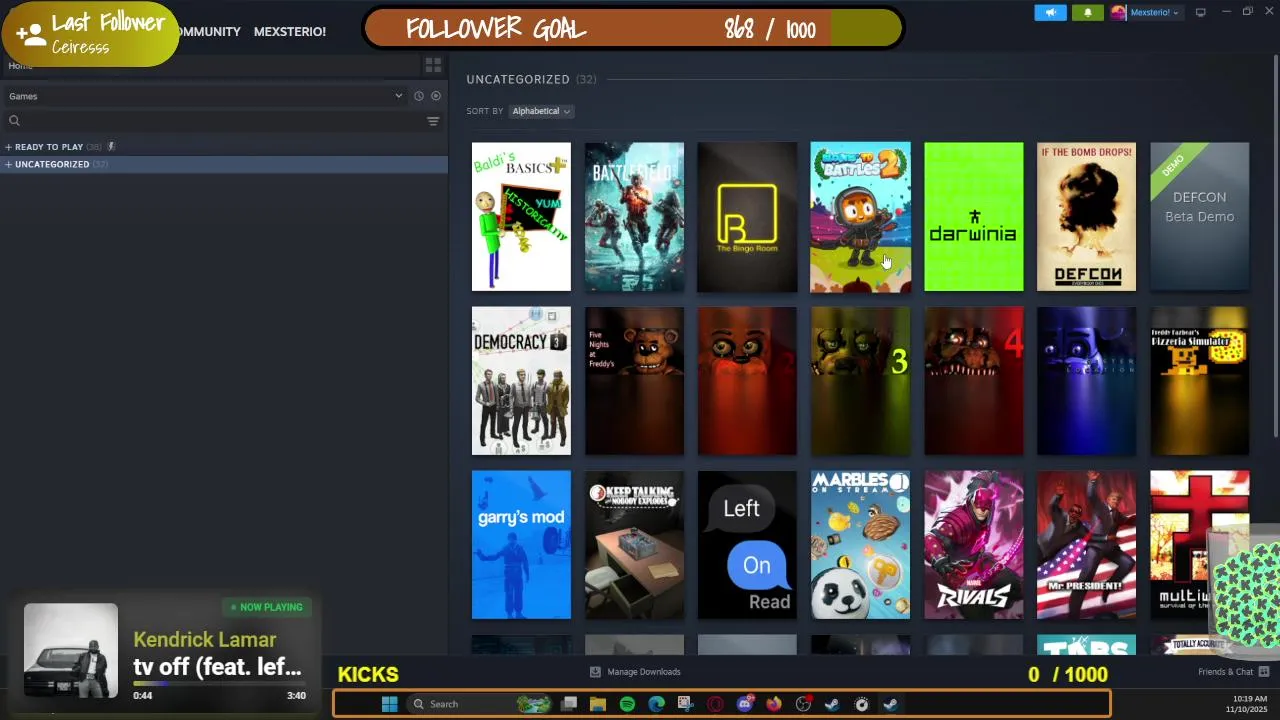Click the library search field
The width and height of the screenshot is (1280, 720).
pyautogui.click(x=215, y=121)
